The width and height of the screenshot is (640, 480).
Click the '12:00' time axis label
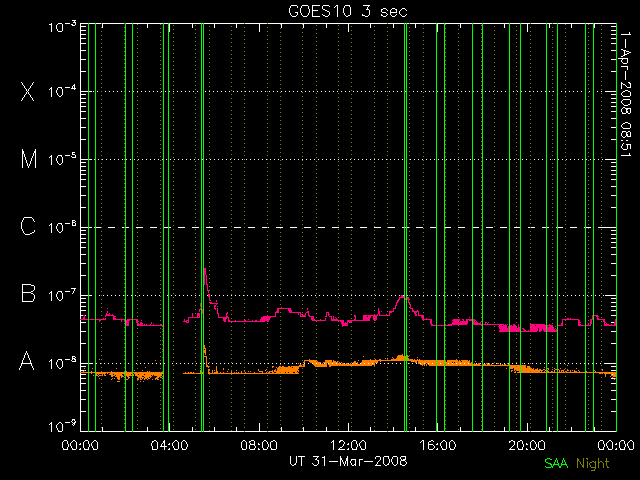[x=348, y=445]
